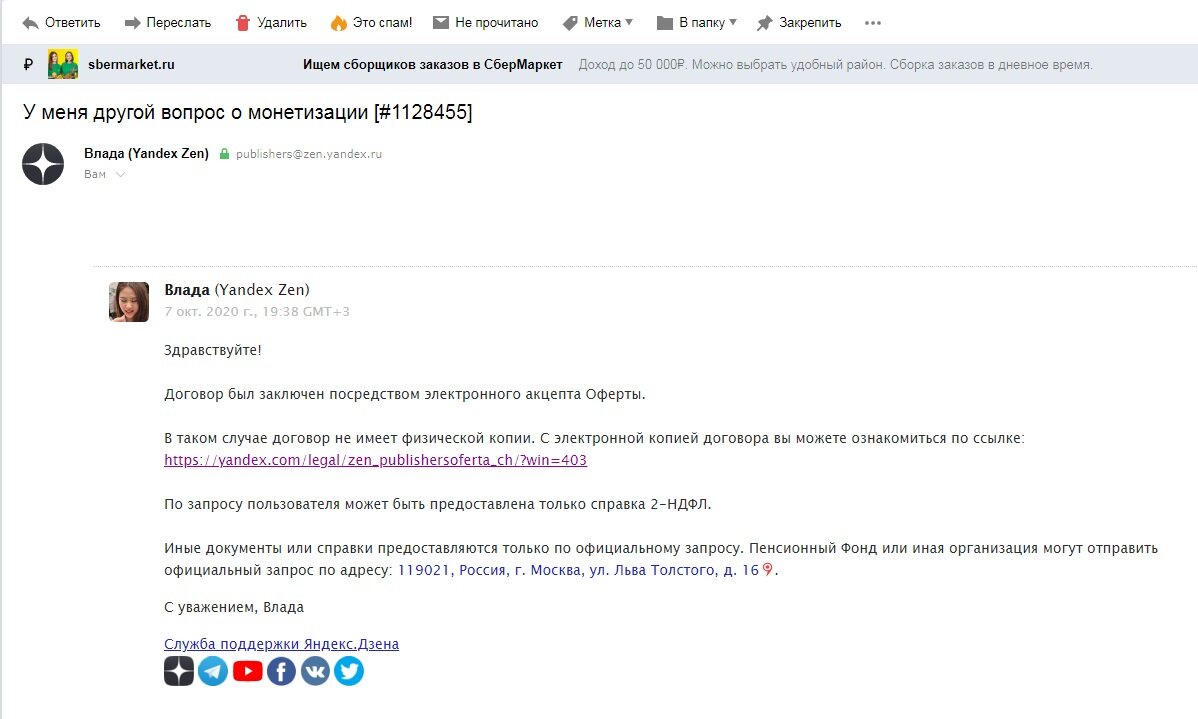The height and width of the screenshot is (719, 1198).
Task: Open the three-dot more actions menu
Action: pos(871,22)
